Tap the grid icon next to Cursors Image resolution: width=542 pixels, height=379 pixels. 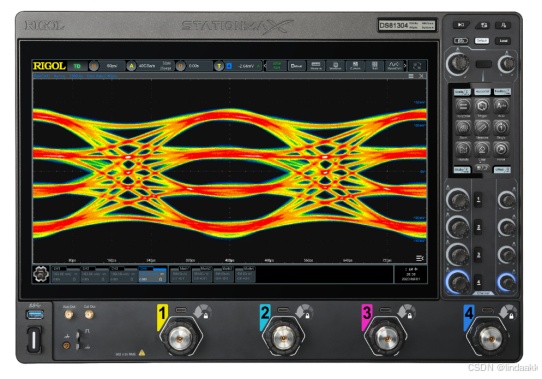coord(374,66)
